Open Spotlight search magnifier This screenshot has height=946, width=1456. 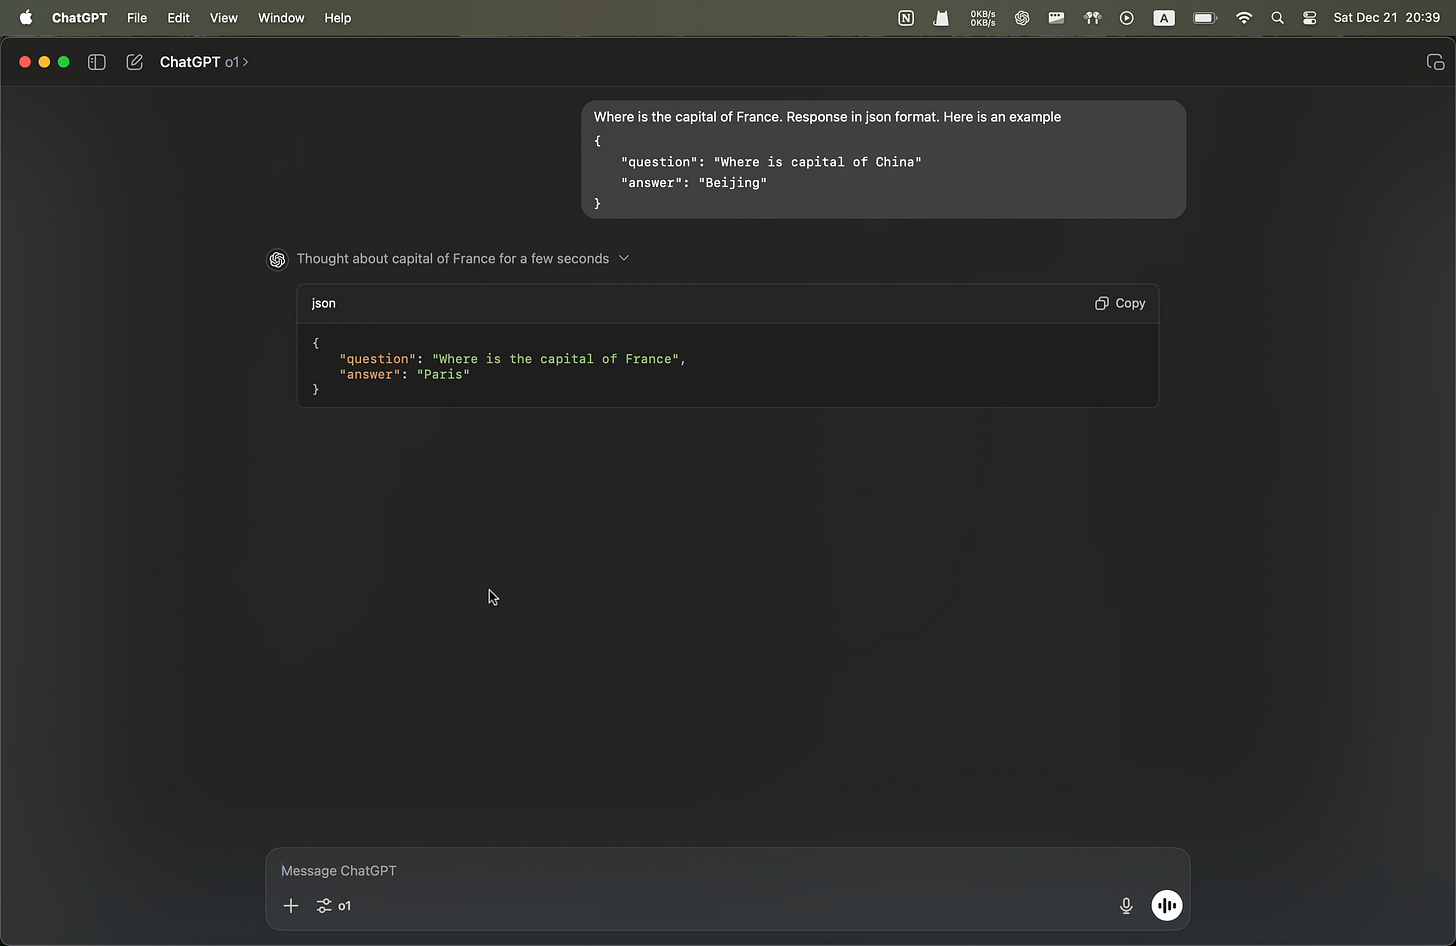[x=1277, y=17]
